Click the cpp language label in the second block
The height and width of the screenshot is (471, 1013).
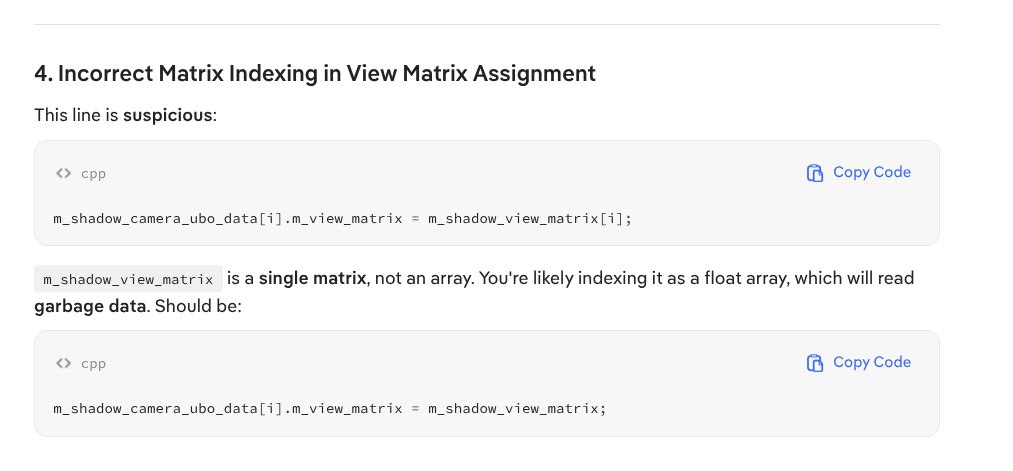[93, 363]
